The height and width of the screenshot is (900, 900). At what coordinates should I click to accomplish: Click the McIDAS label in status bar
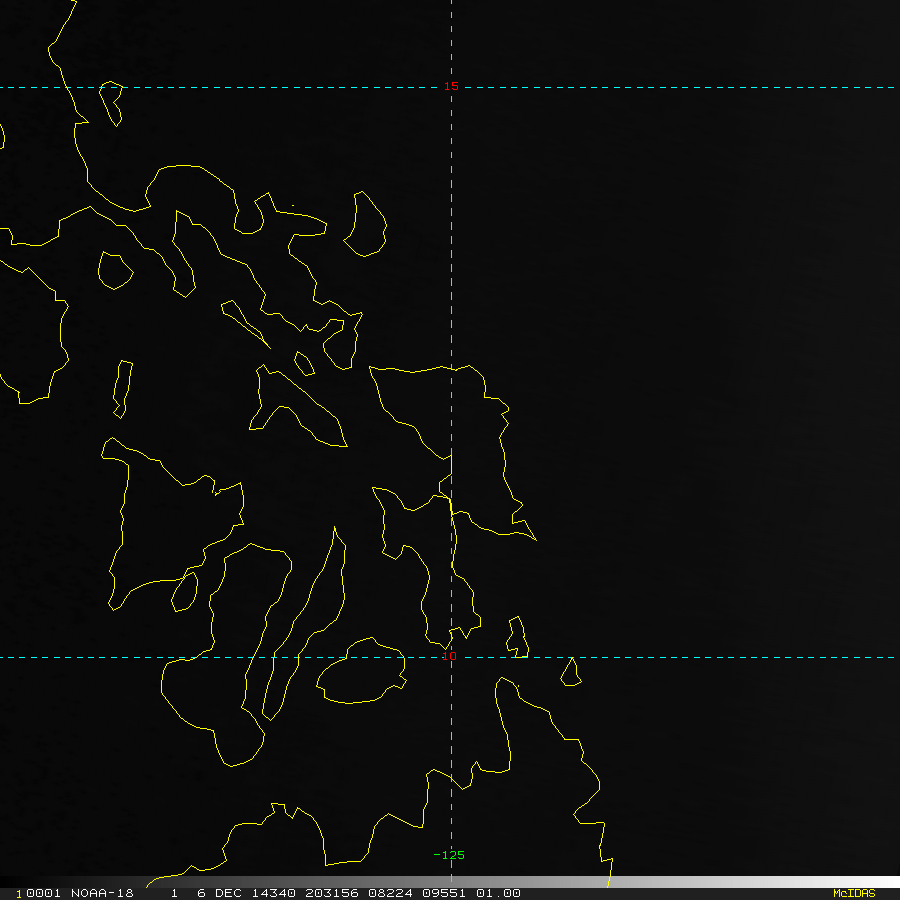click(854, 893)
